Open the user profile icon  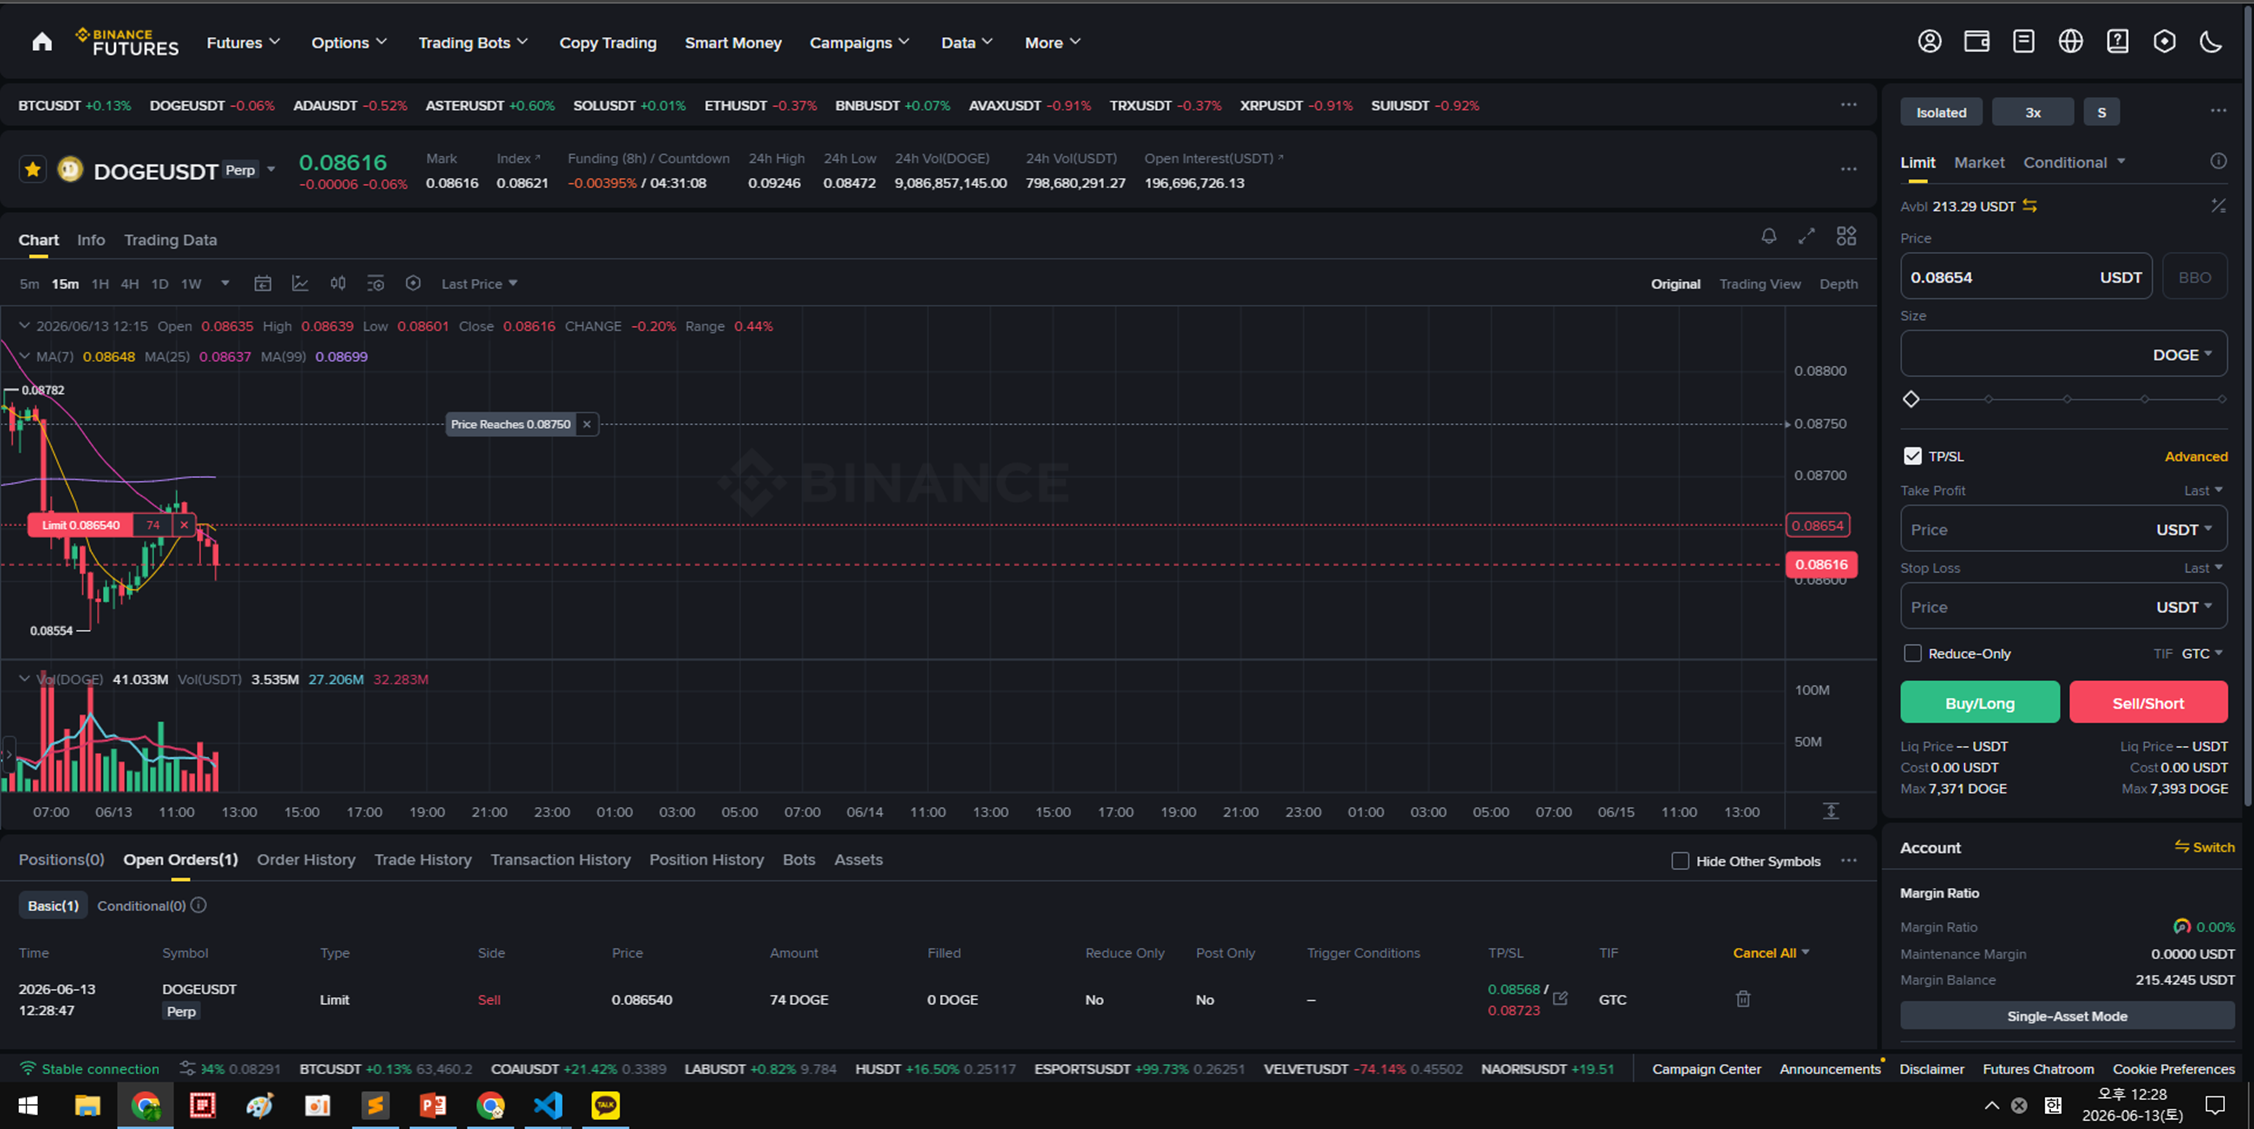click(x=1929, y=42)
